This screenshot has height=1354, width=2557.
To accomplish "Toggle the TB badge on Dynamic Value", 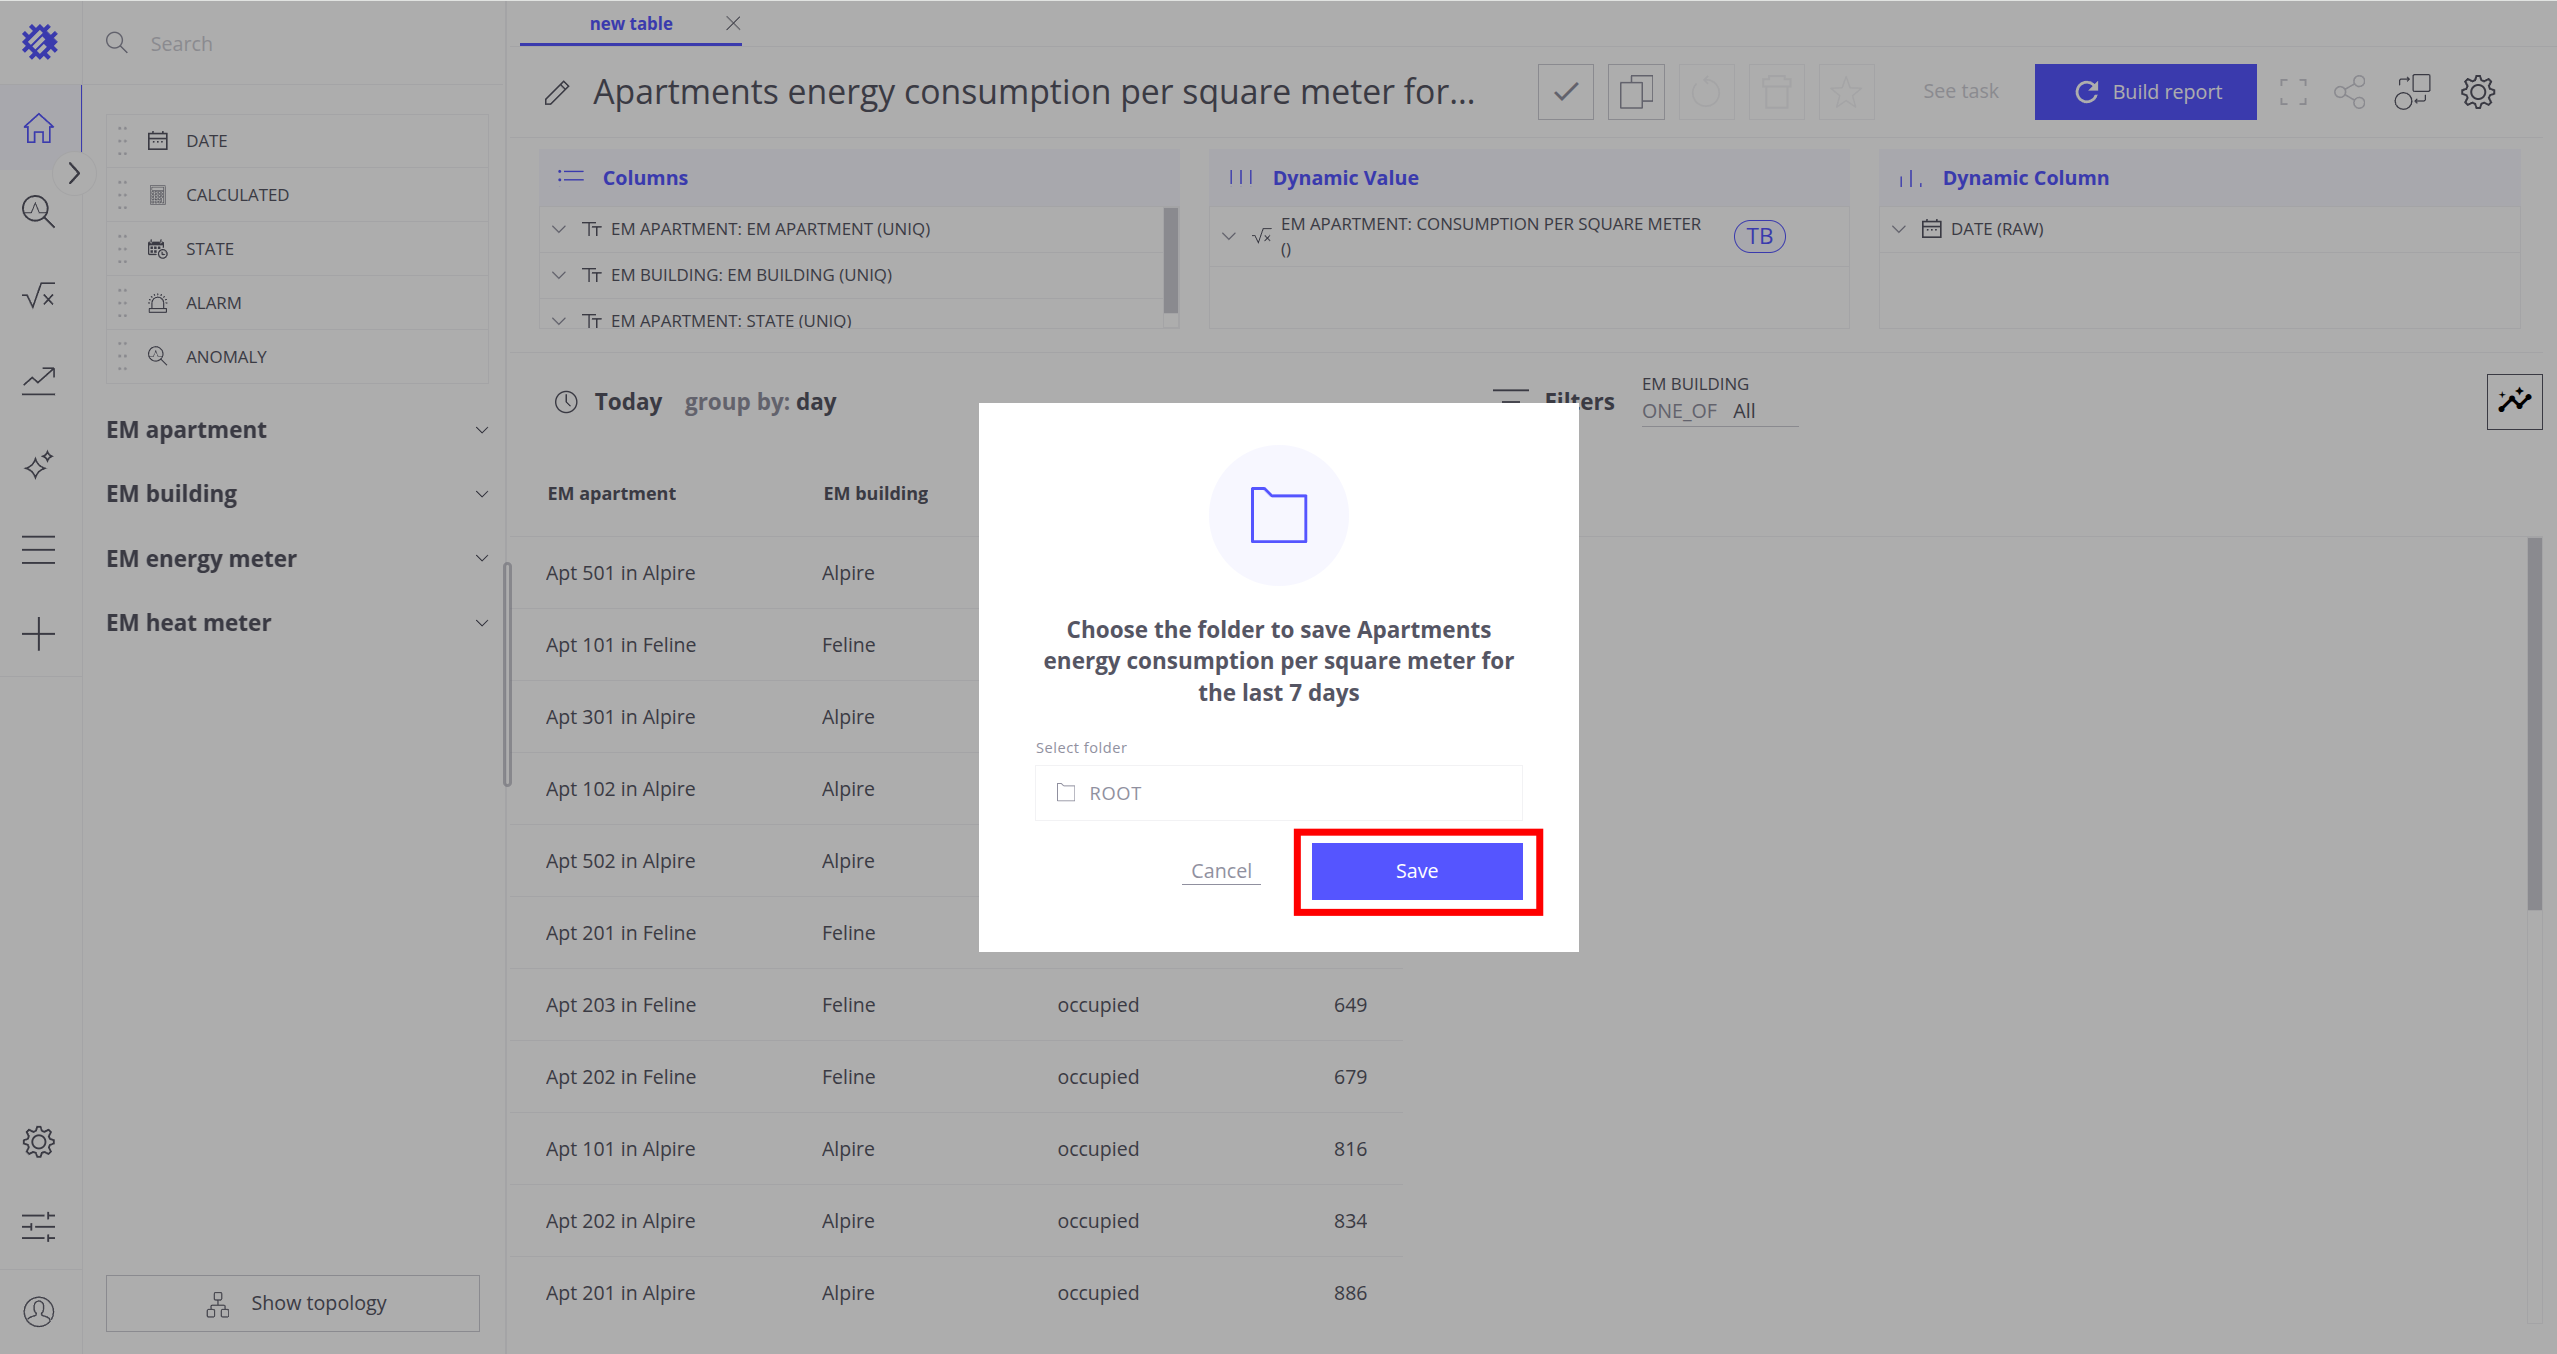I will pyautogui.click(x=1759, y=236).
